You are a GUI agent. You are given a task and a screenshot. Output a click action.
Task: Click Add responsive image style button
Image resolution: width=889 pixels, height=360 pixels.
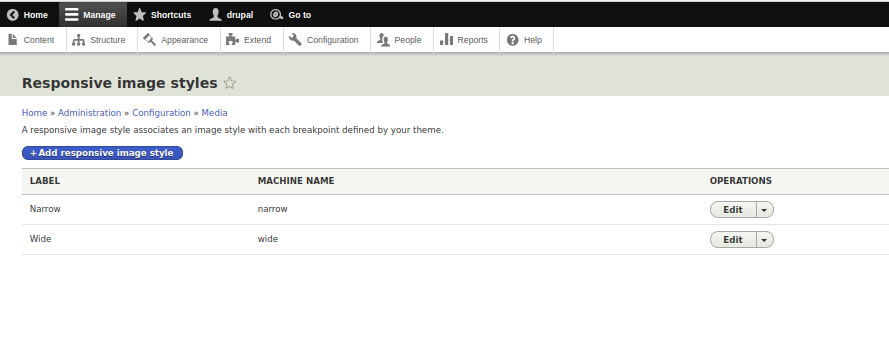(103, 153)
